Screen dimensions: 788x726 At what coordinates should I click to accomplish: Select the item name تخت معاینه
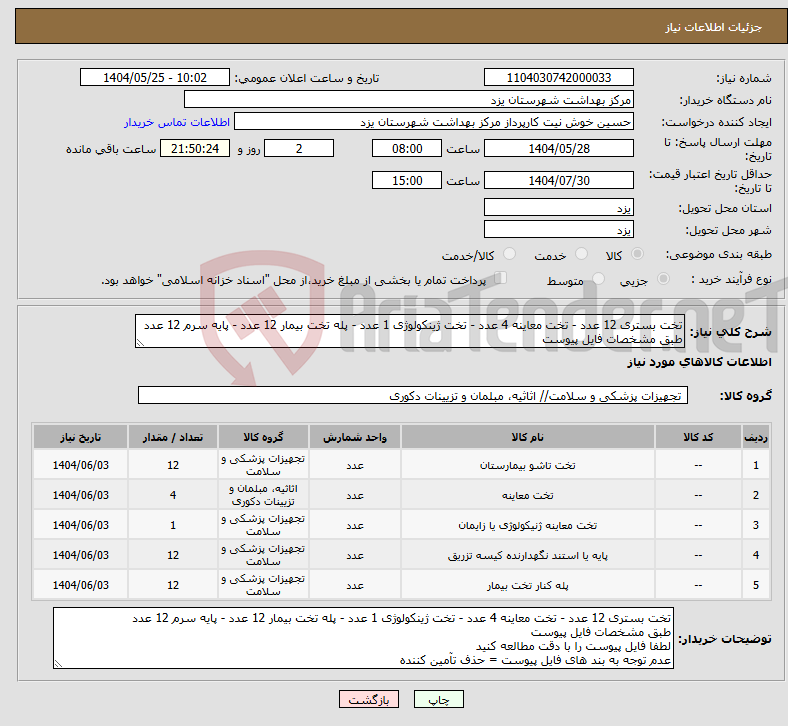coord(527,495)
